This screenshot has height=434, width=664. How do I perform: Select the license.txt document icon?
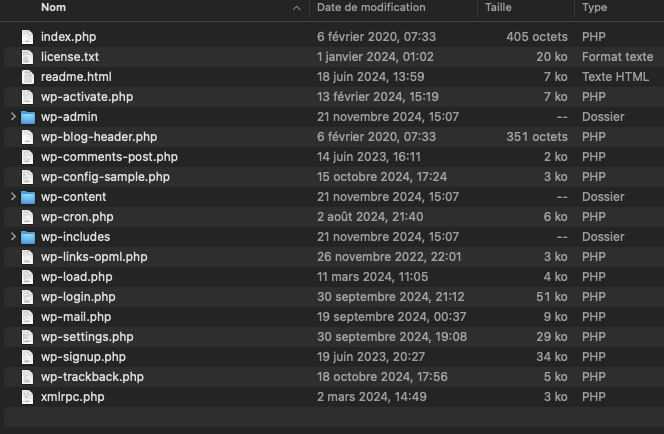(x=27, y=57)
